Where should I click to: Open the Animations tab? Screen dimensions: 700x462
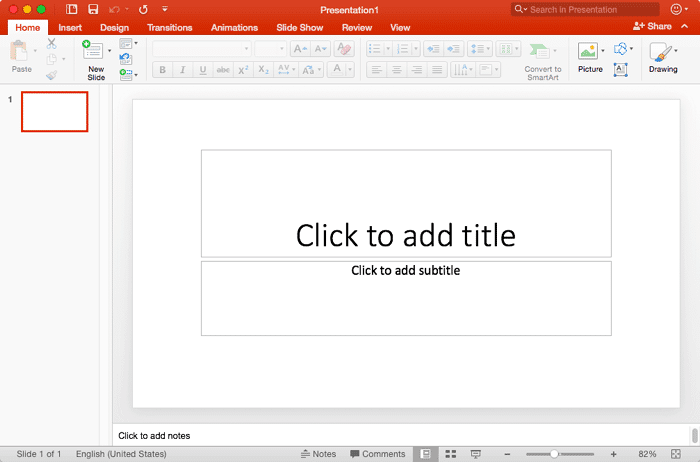(x=234, y=28)
